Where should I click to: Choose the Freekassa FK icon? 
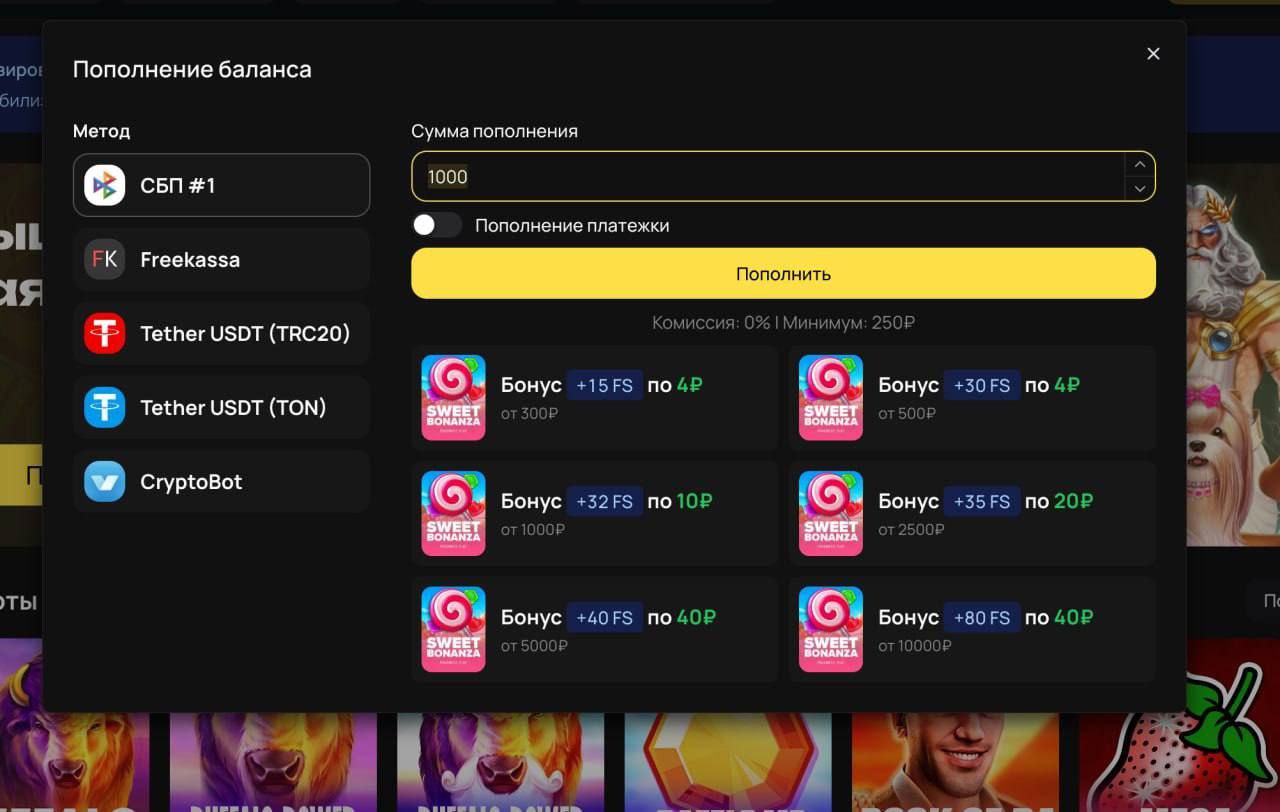coord(104,259)
